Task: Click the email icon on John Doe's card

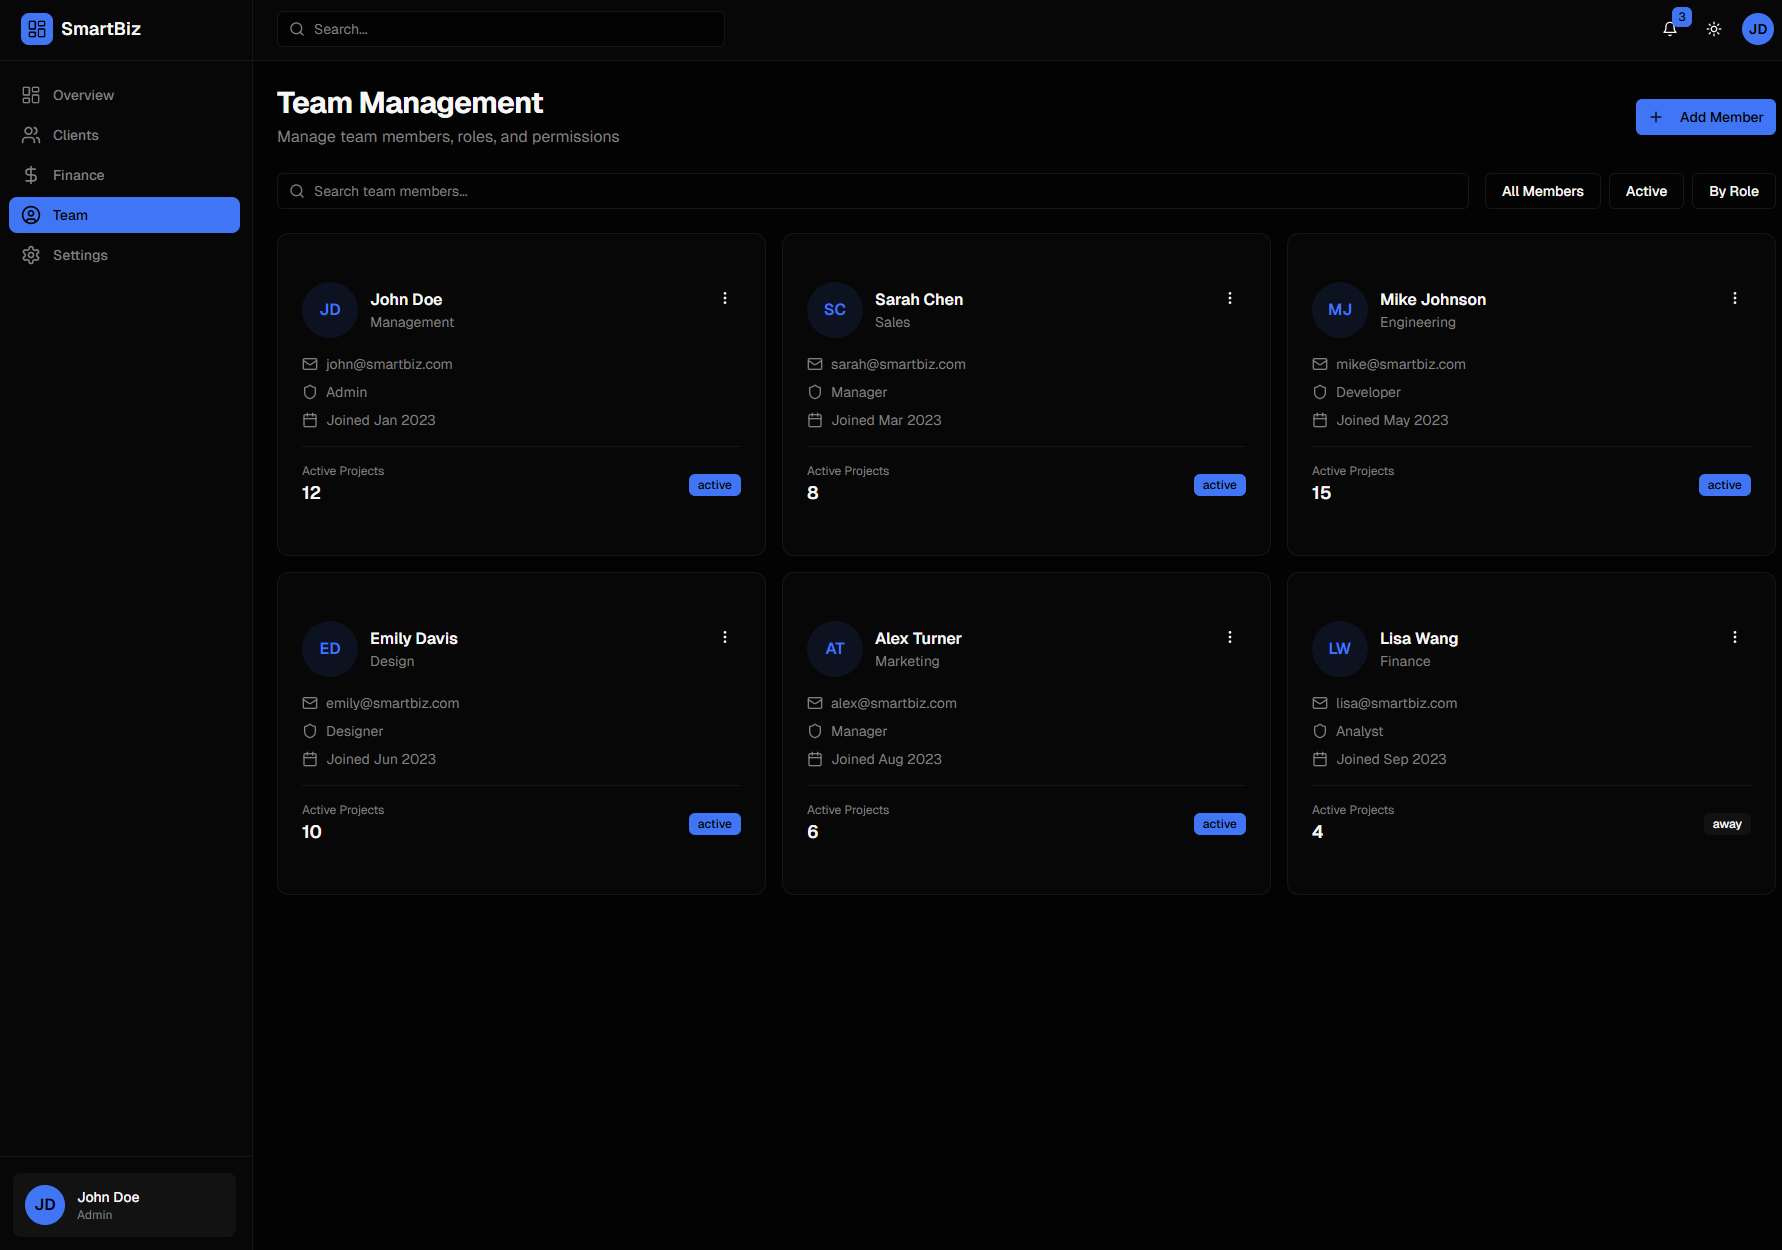Action: point(310,364)
